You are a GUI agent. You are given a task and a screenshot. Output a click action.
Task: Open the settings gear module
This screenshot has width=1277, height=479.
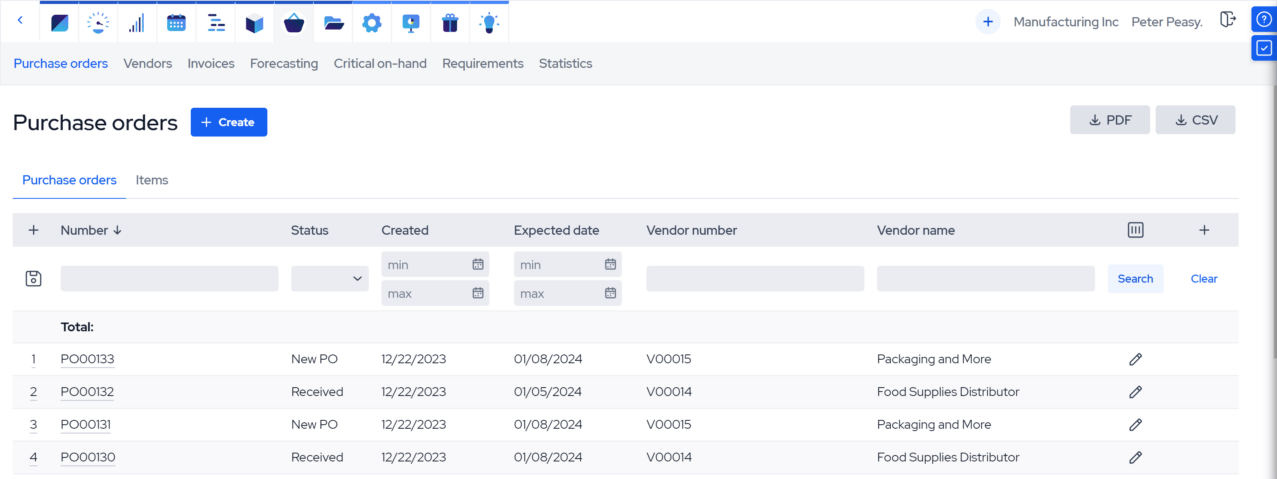tap(372, 22)
